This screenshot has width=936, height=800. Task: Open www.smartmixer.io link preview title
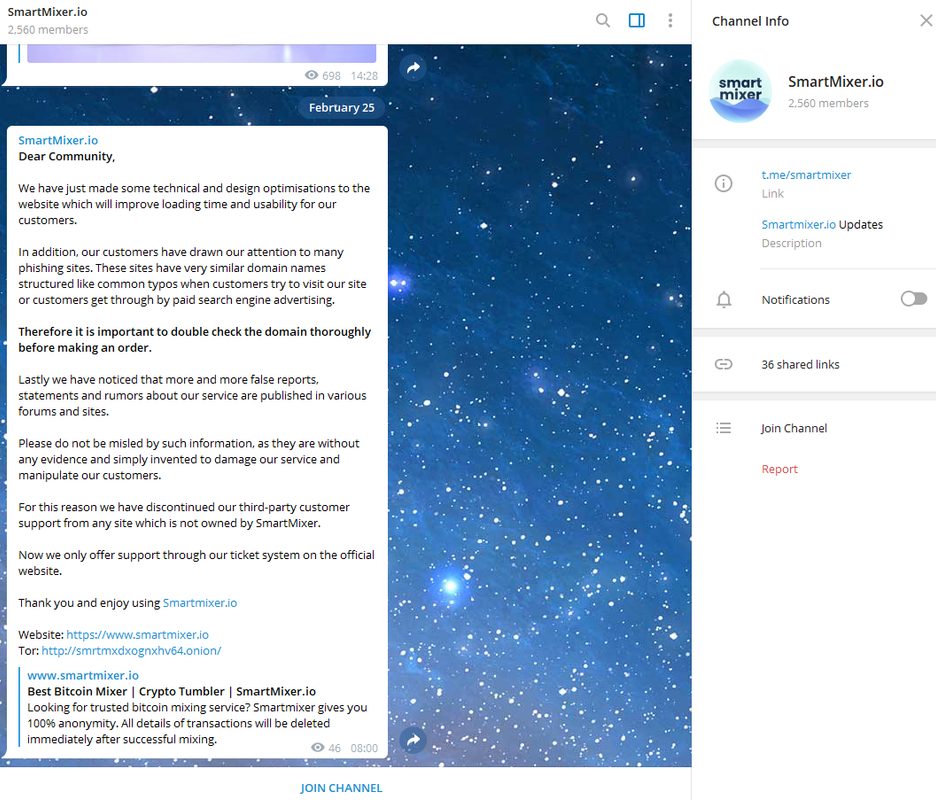click(83, 675)
